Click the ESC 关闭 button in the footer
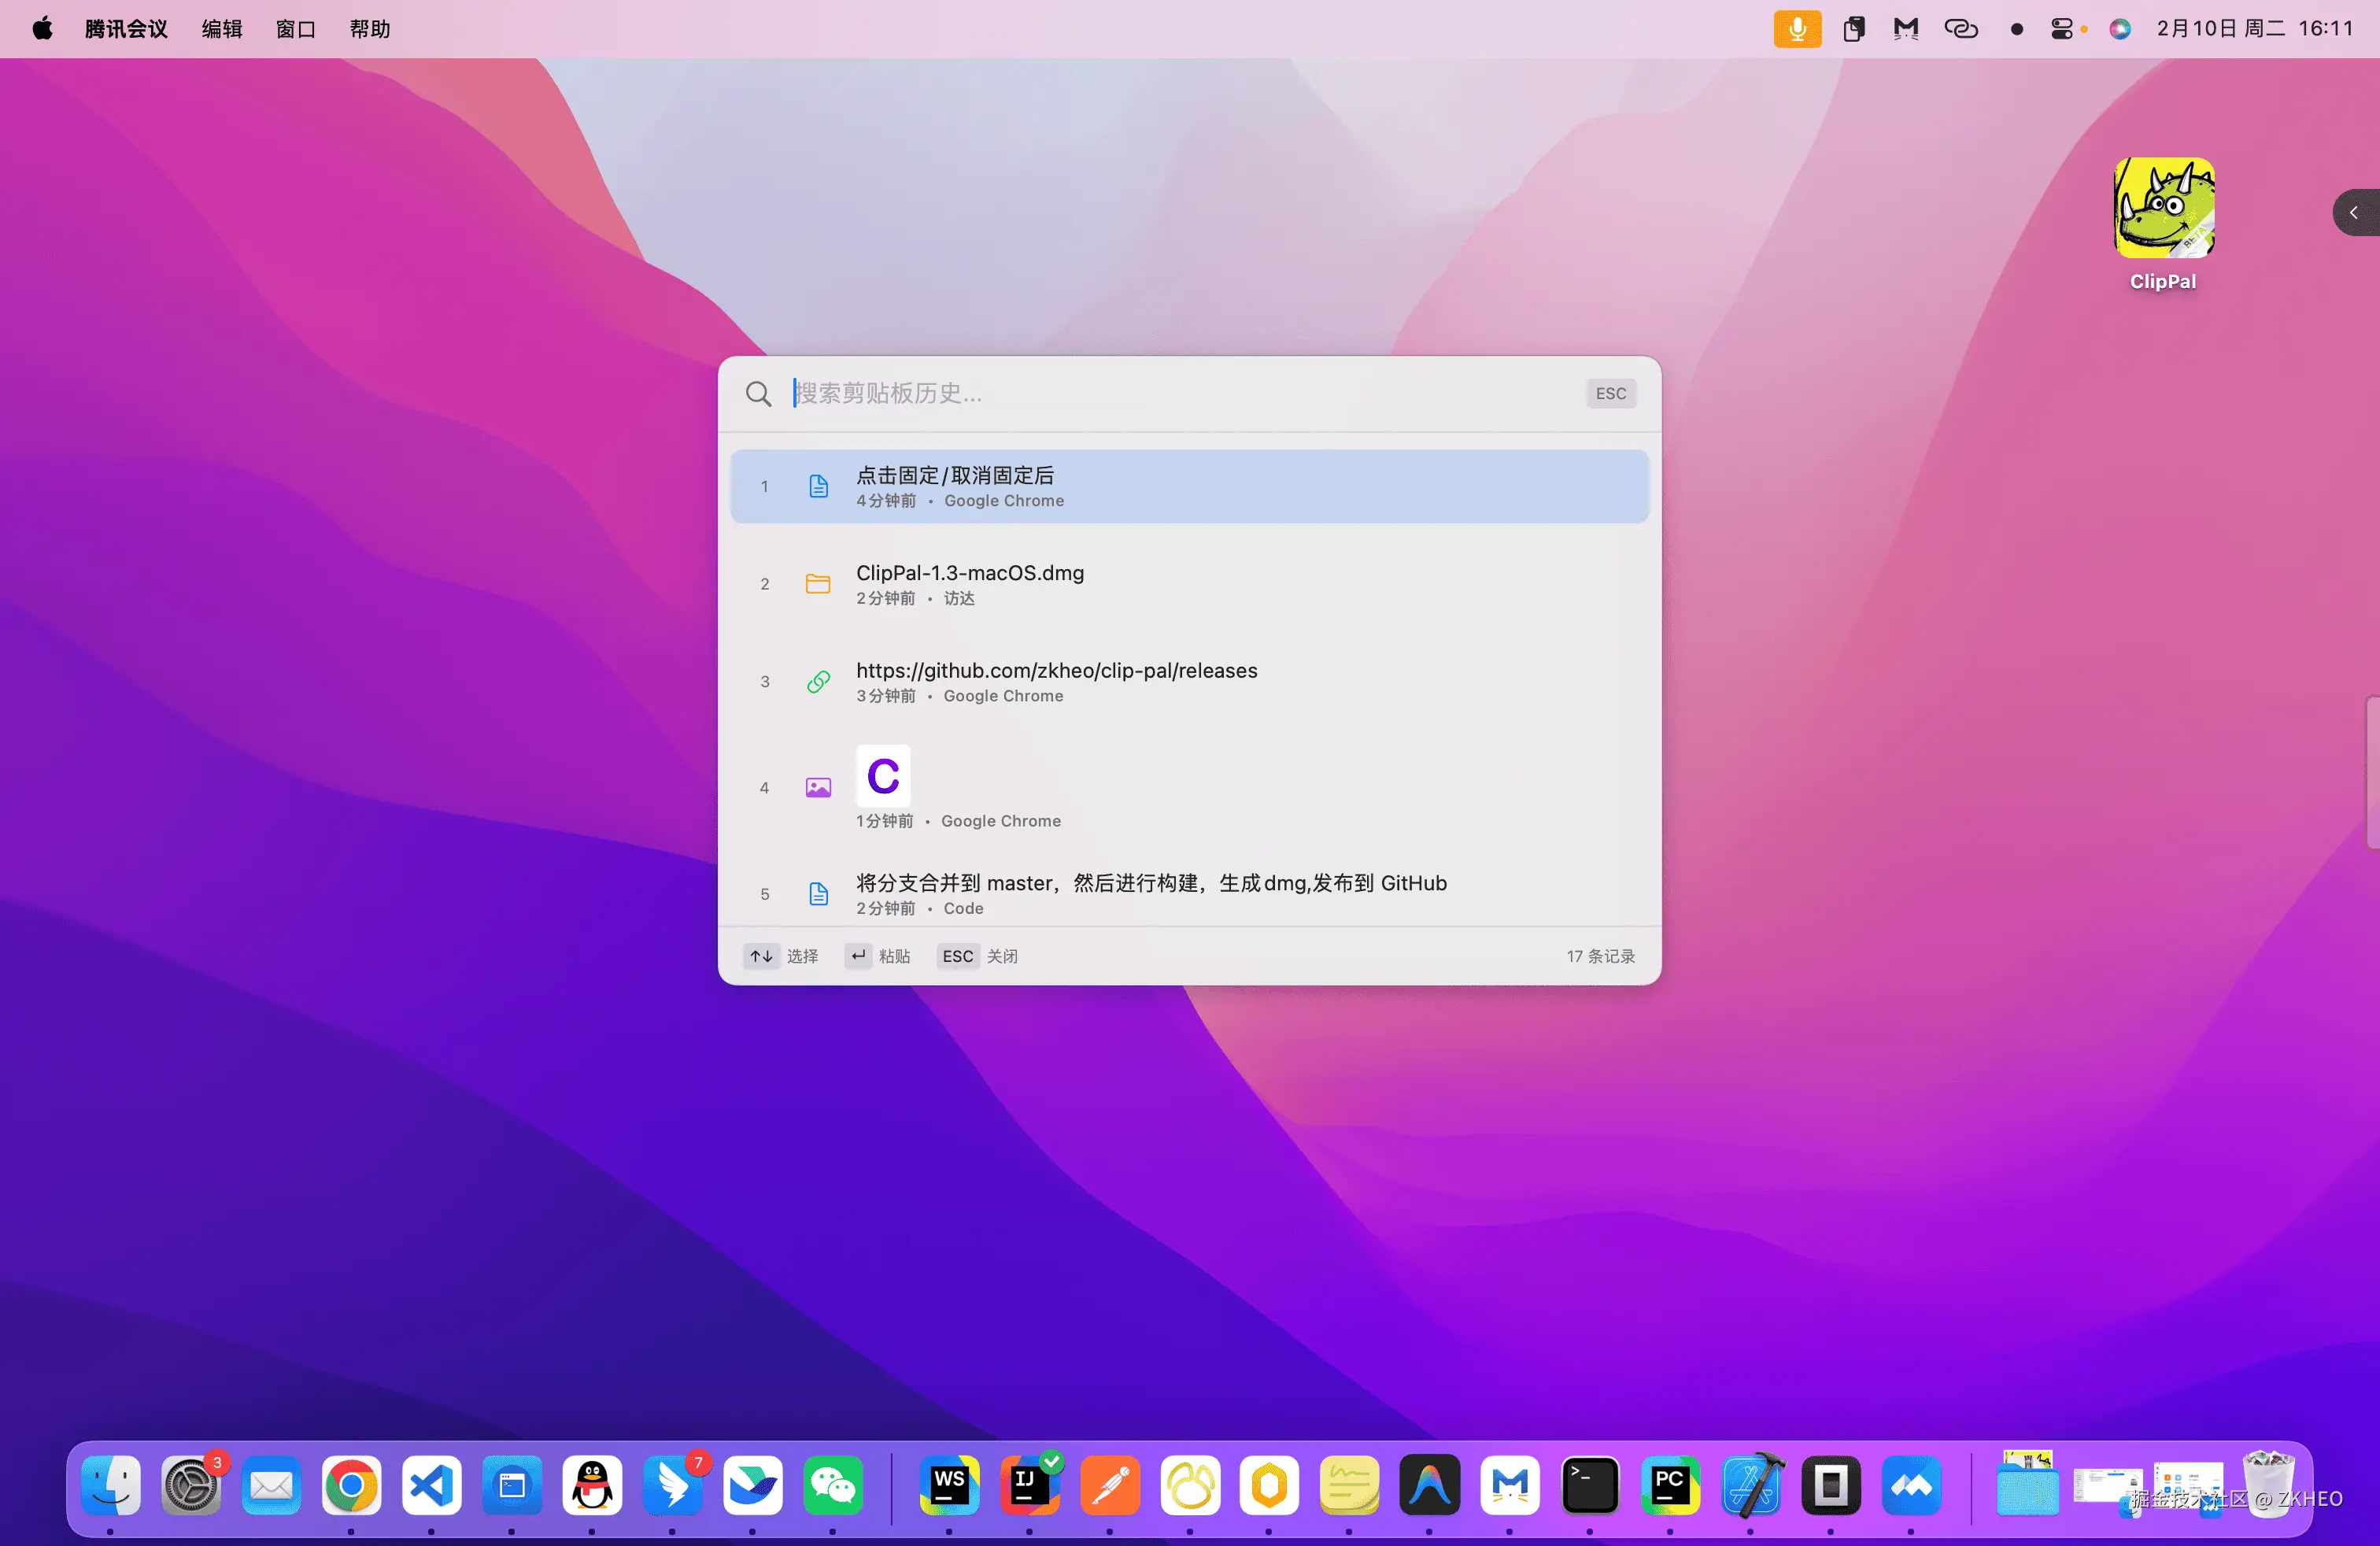The height and width of the screenshot is (1546, 2380). (978, 956)
